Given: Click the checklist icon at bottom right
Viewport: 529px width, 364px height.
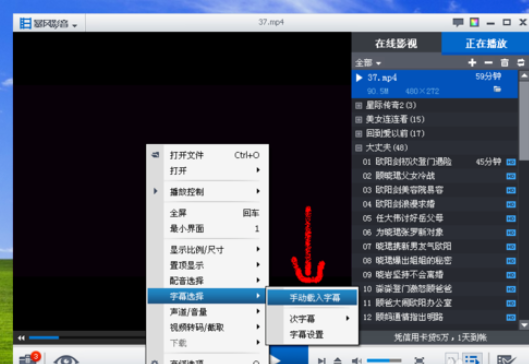Looking at the screenshot, I should 507,359.
